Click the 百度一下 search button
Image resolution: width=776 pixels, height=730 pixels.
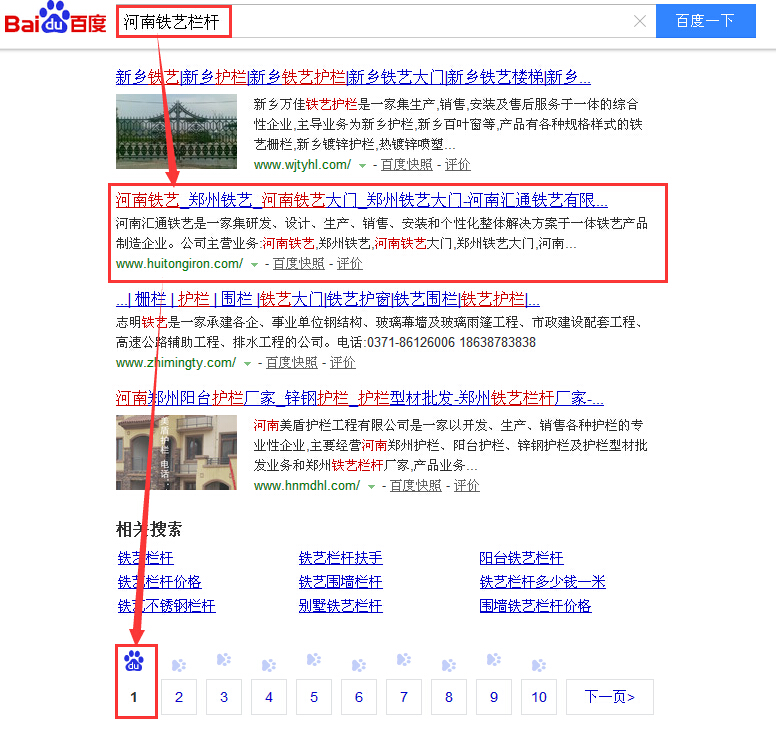click(705, 21)
